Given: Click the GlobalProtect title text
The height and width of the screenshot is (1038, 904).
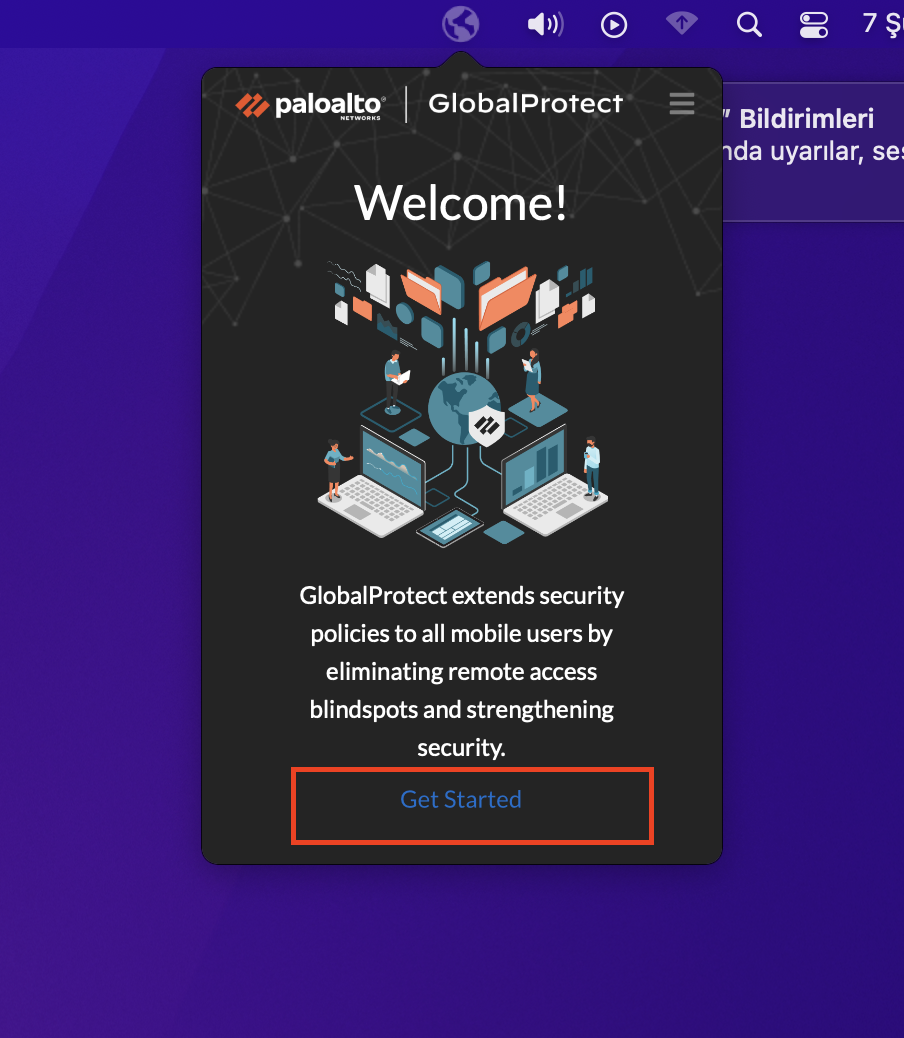Looking at the screenshot, I should click(525, 104).
